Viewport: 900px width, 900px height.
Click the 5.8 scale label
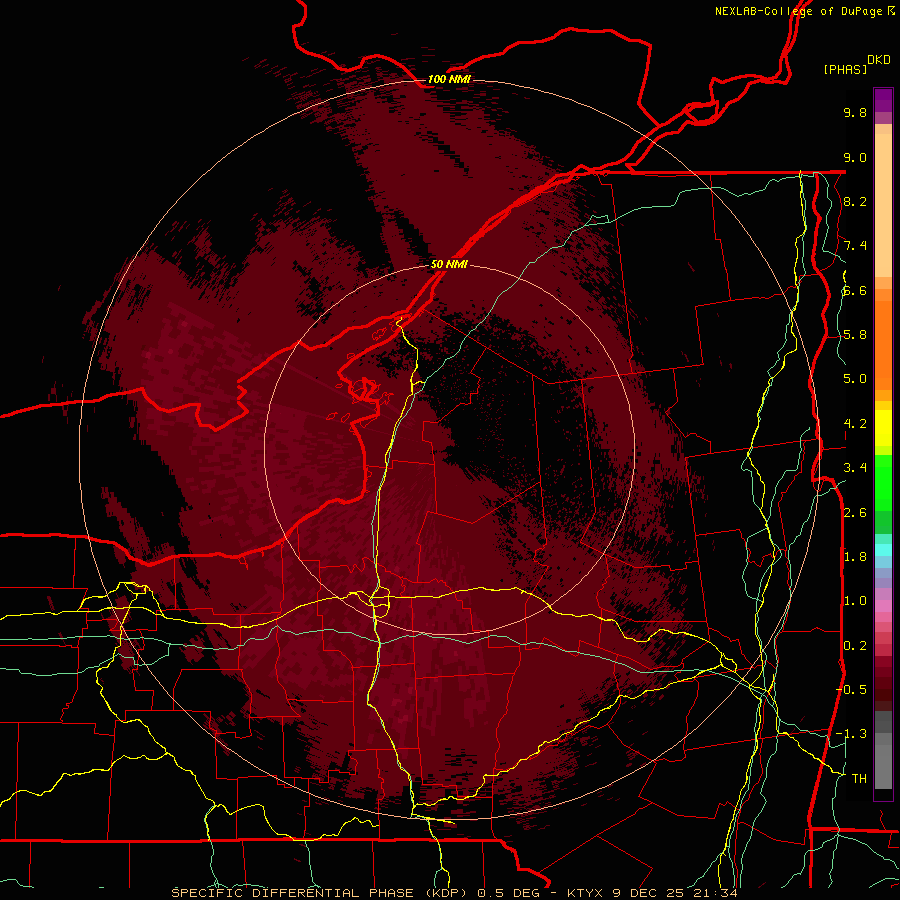855,335
